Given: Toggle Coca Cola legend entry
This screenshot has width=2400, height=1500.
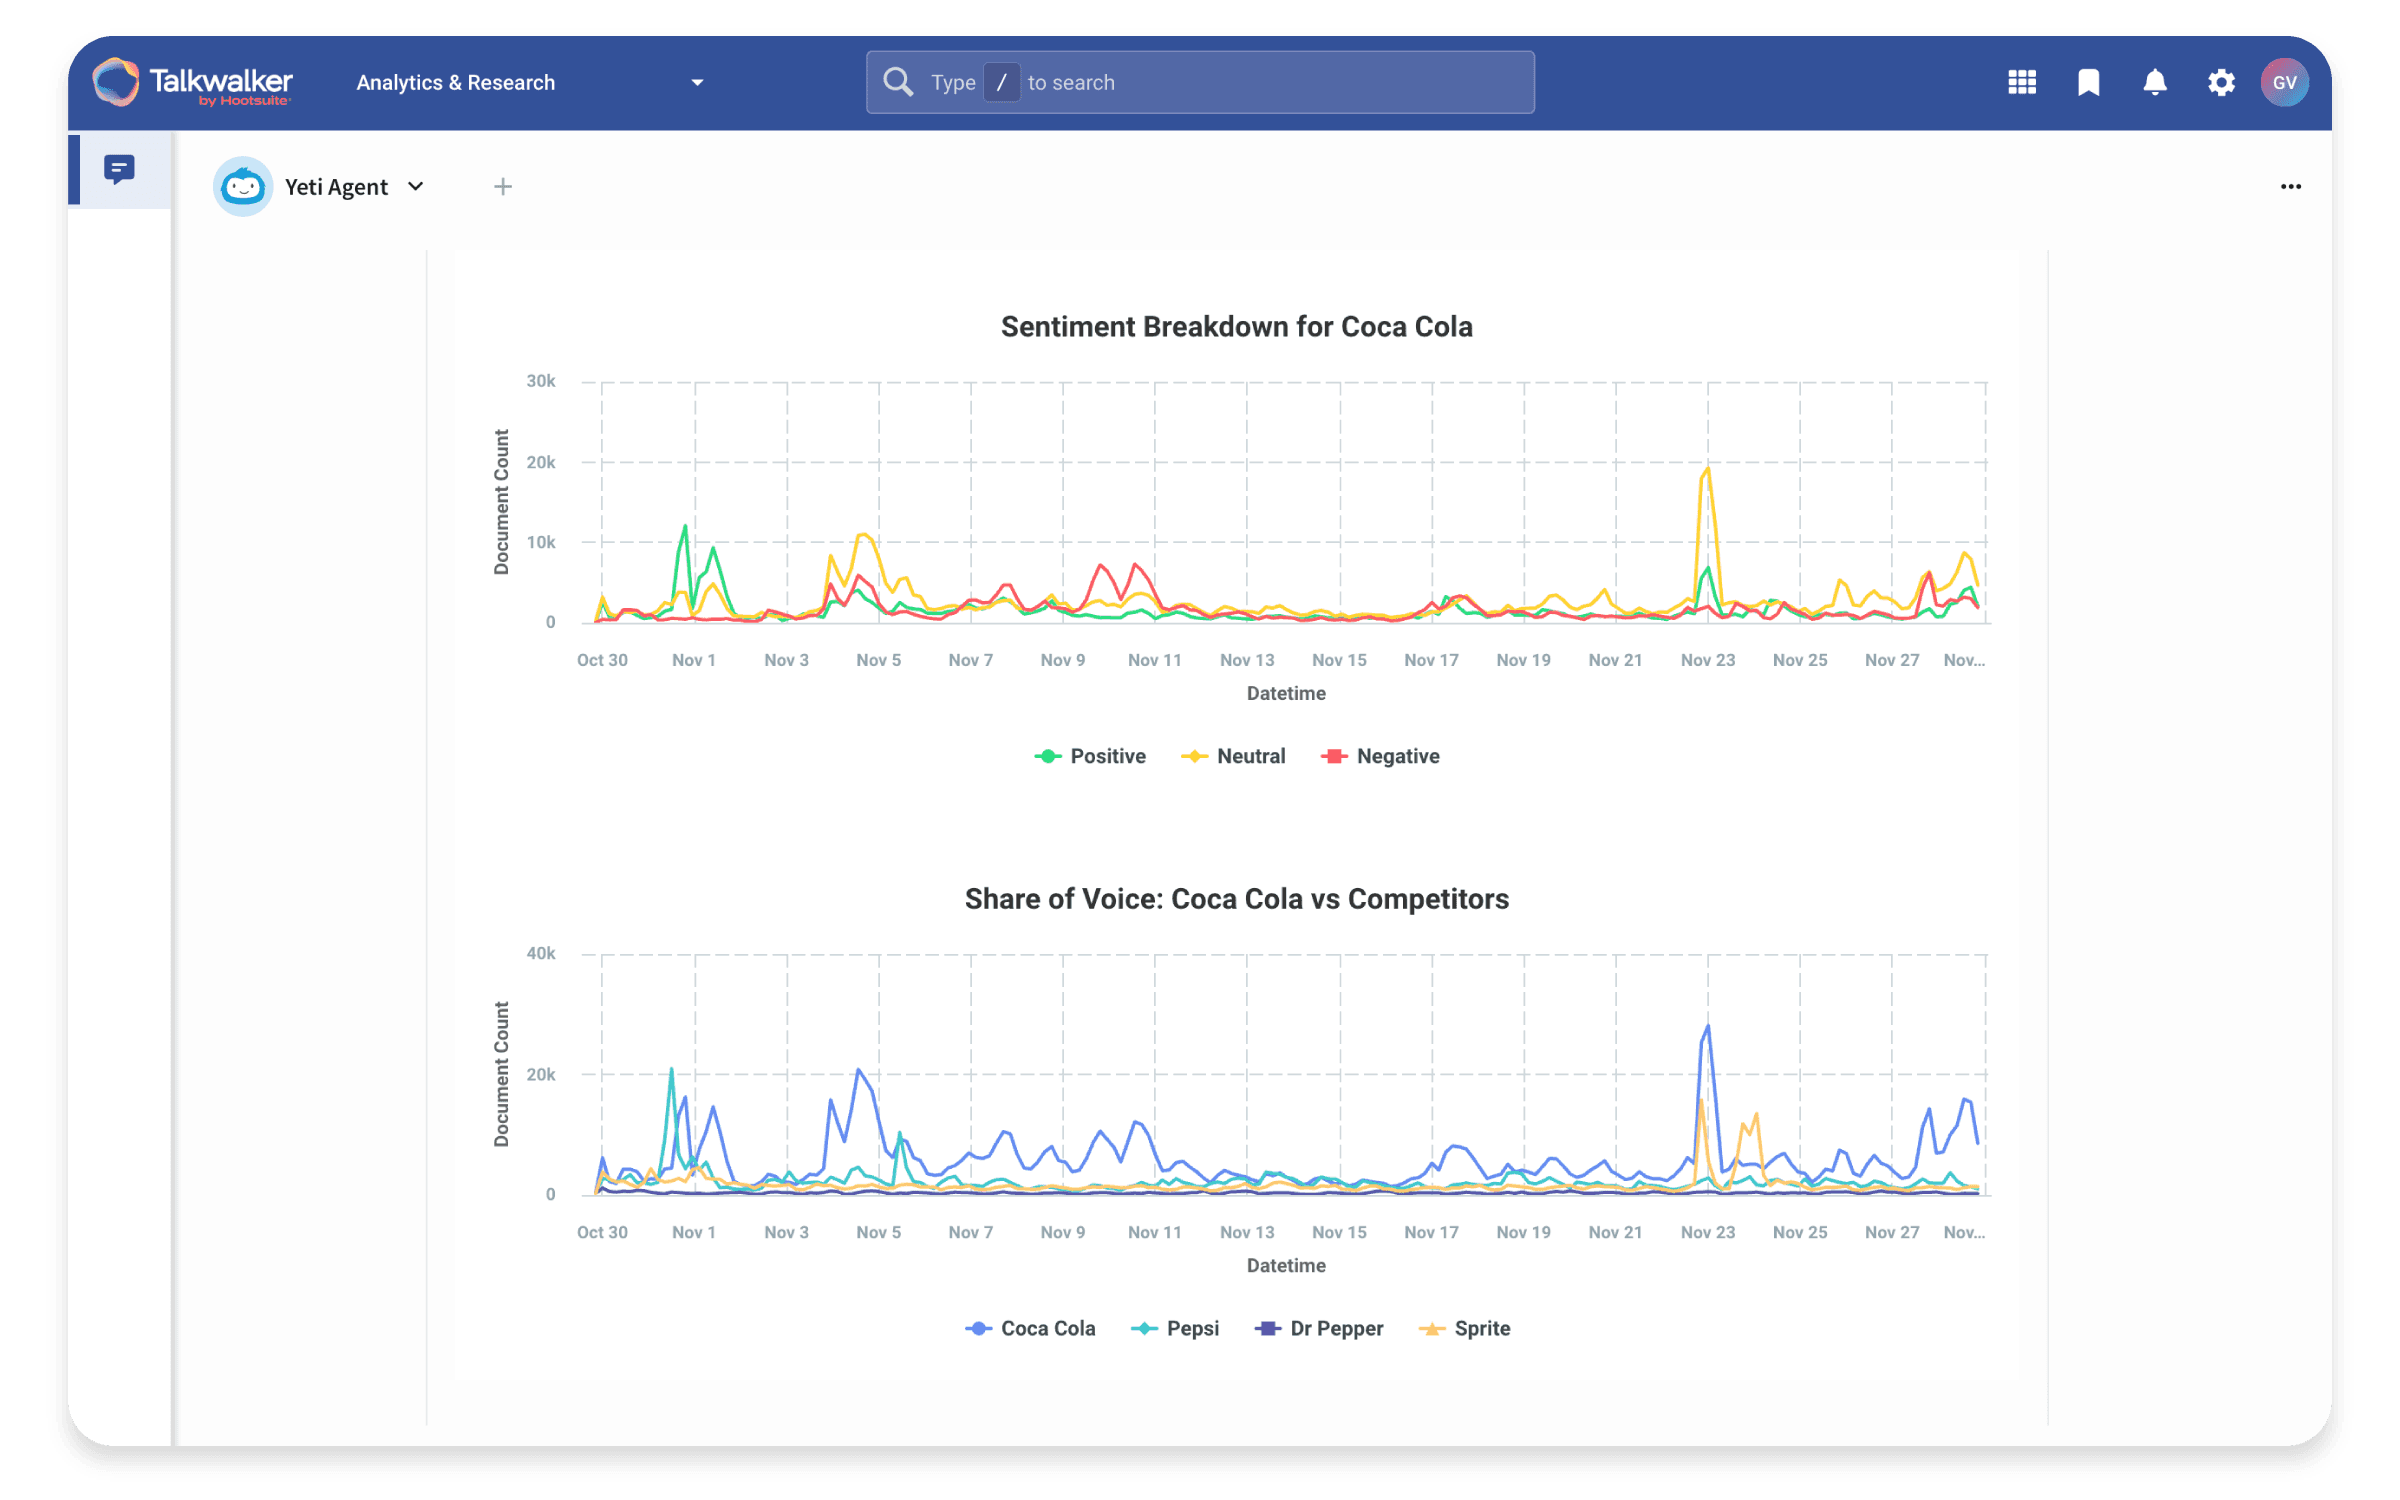Looking at the screenshot, I should [x=1031, y=1328].
